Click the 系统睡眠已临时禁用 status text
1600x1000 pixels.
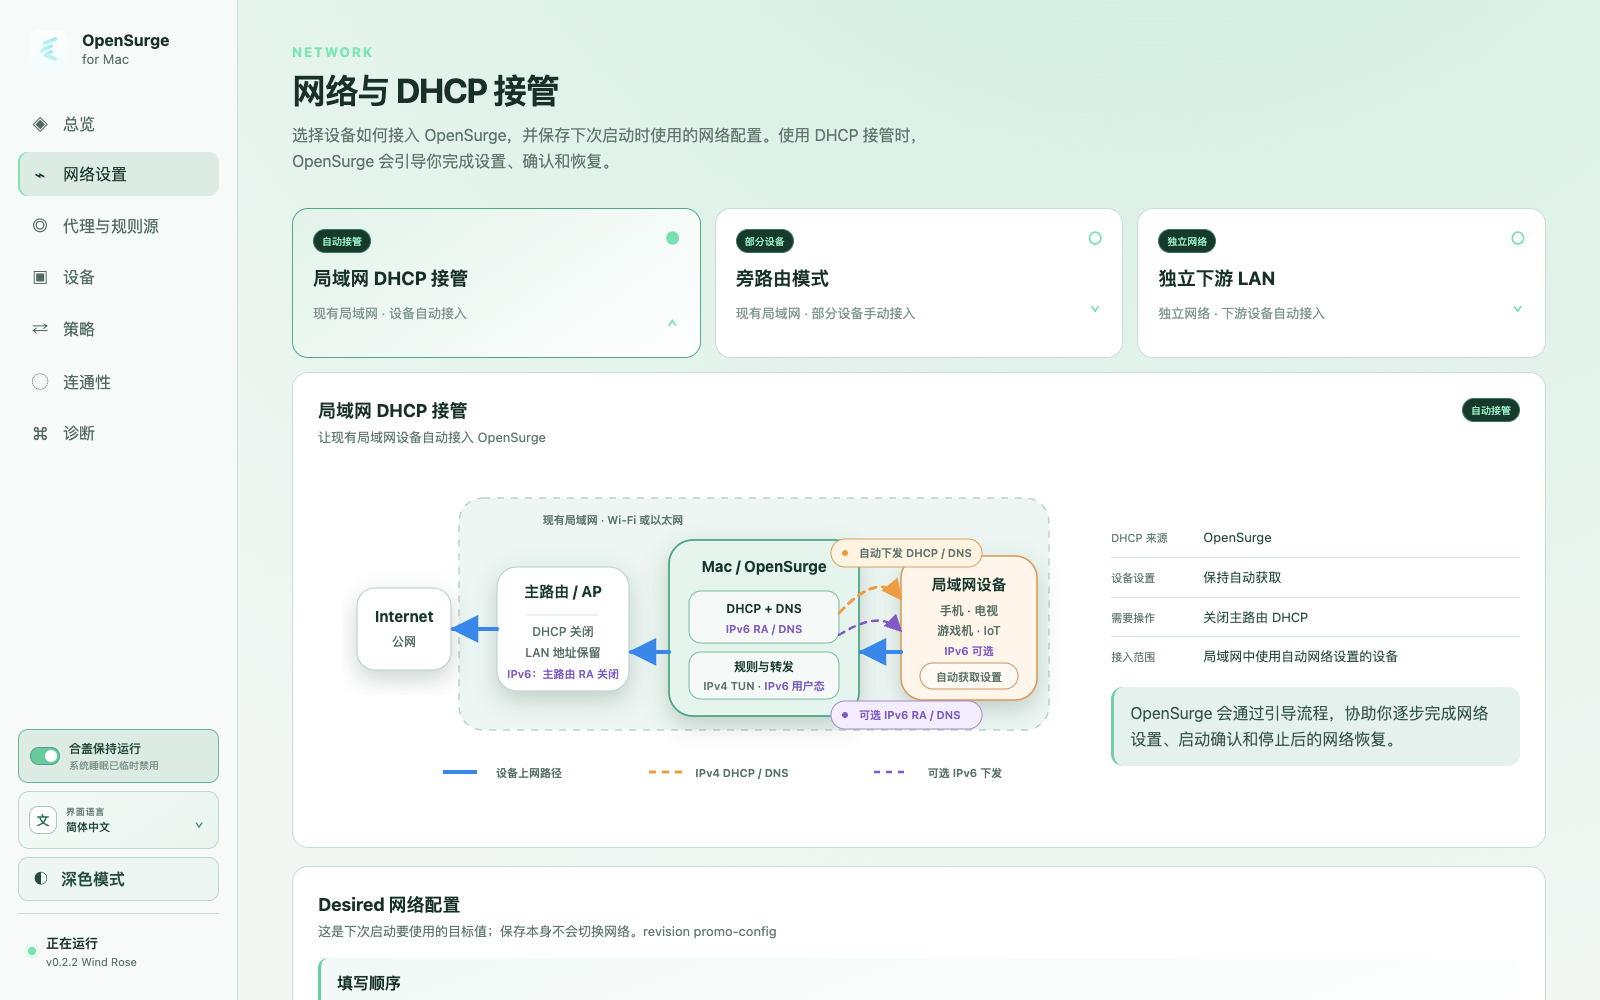pyautogui.click(x=114, y=765)
